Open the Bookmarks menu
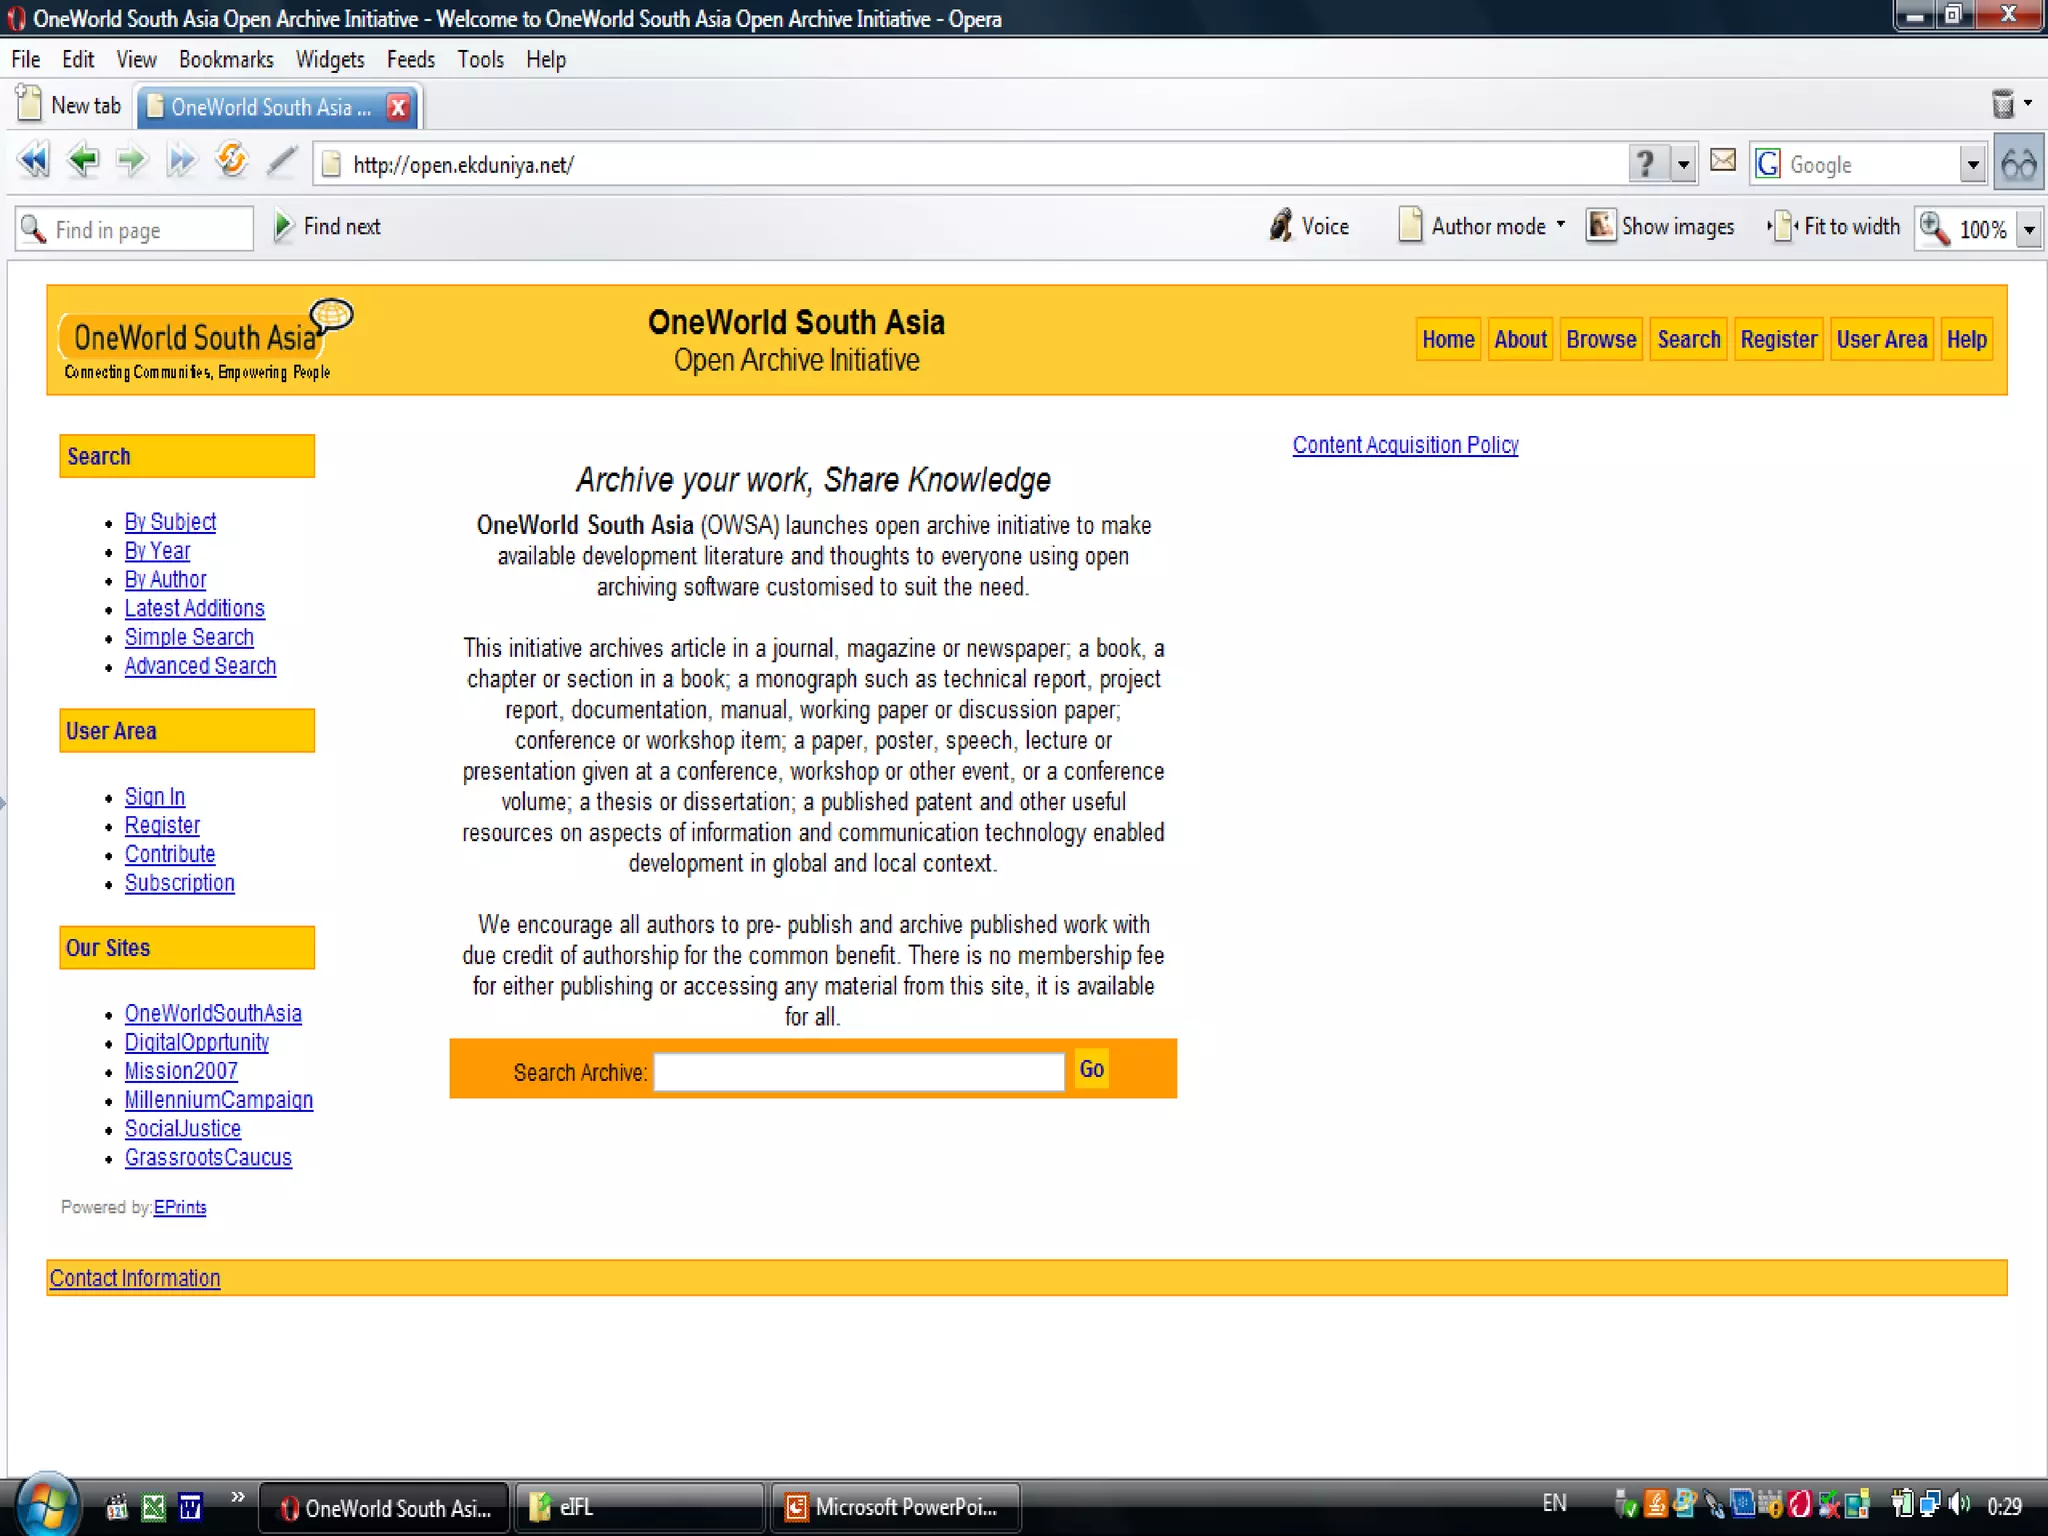Image resolution: width=2048 pixels, height=1536 pixels. click(226, 60)
